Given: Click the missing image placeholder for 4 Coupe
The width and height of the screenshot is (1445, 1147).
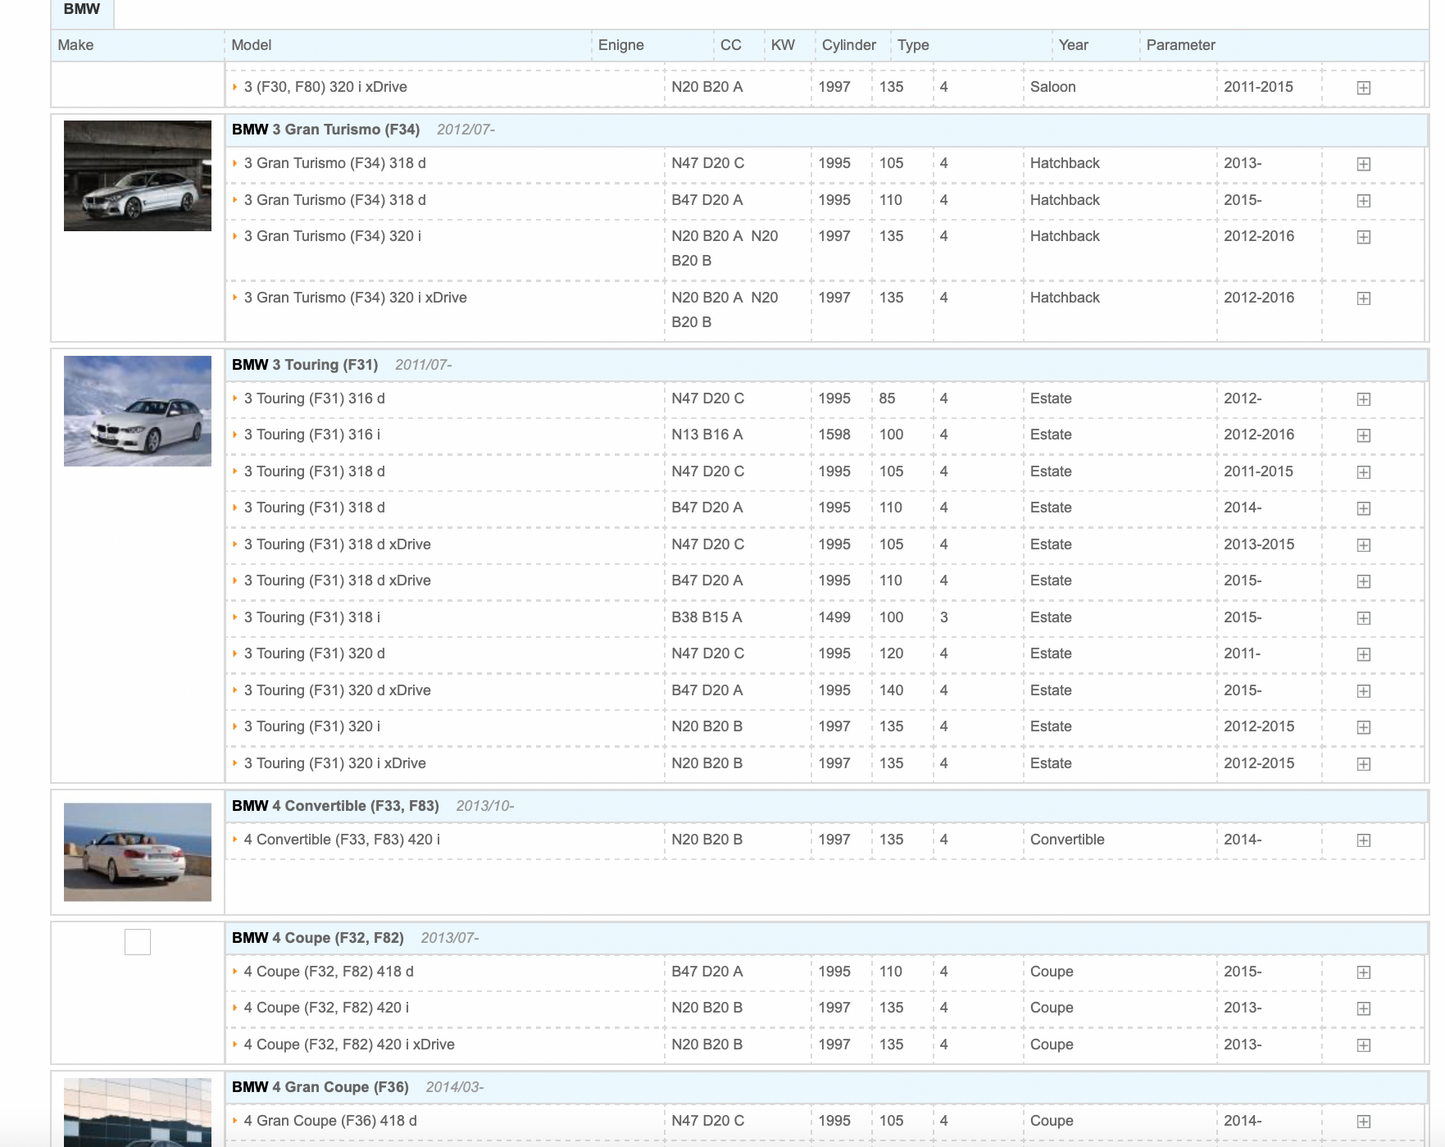Looking at the screenshot, I should click(138, 942).
